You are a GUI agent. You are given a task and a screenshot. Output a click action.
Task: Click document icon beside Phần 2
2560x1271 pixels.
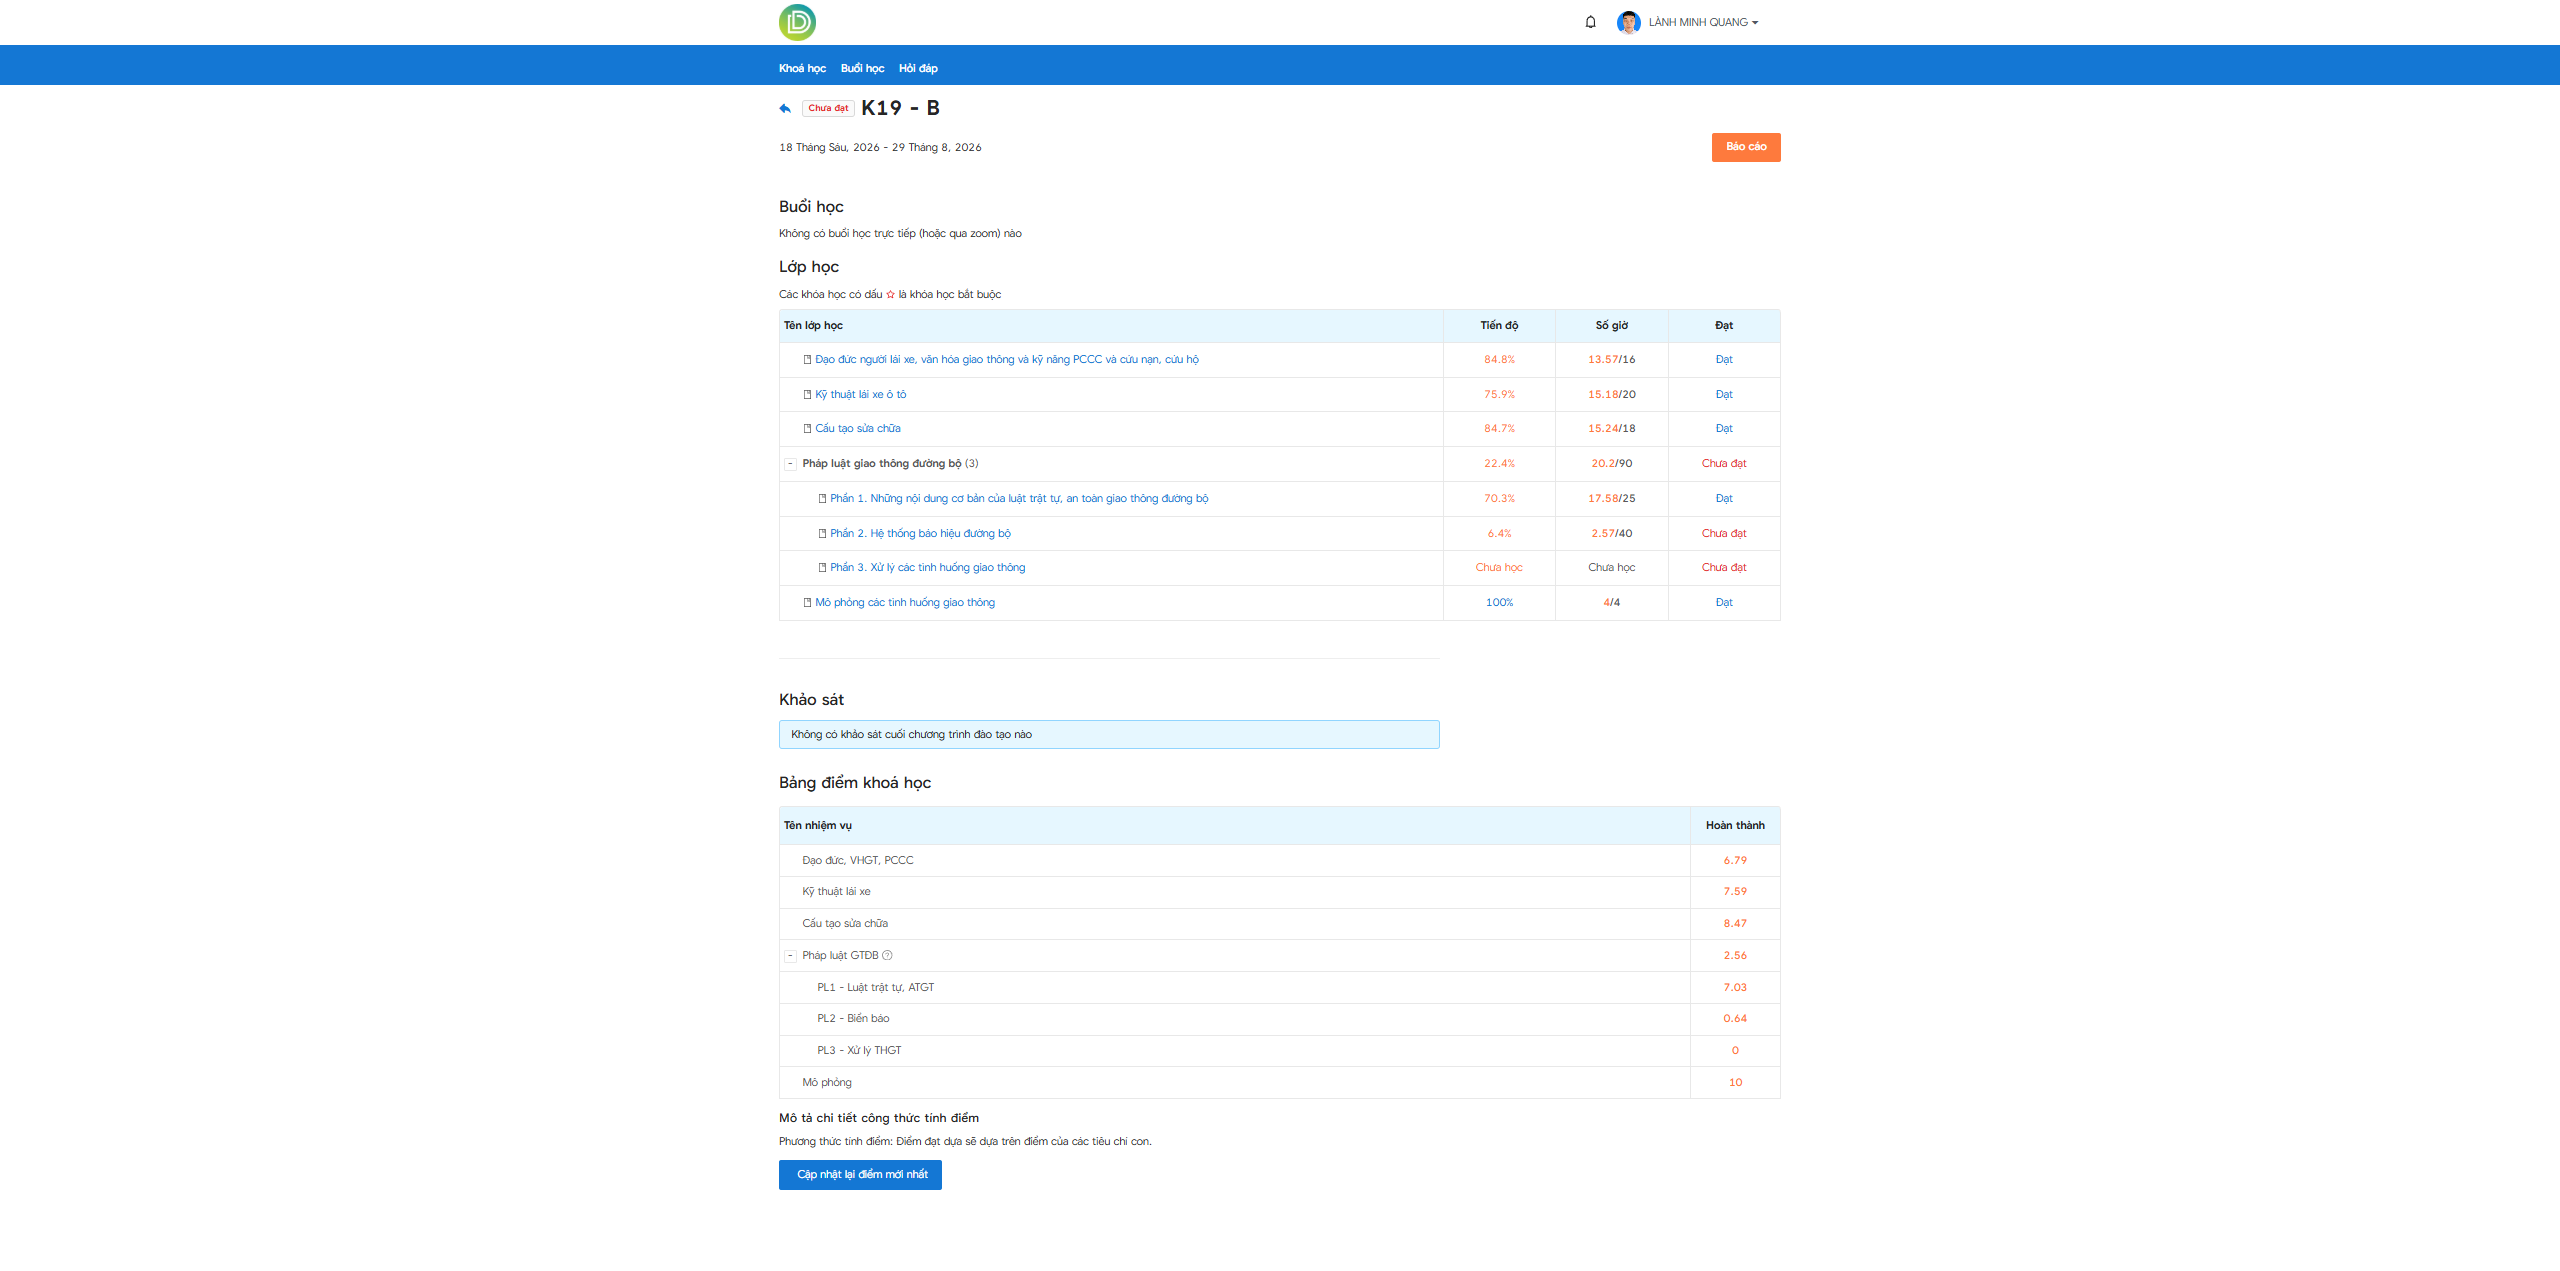[x=822, y=534]
